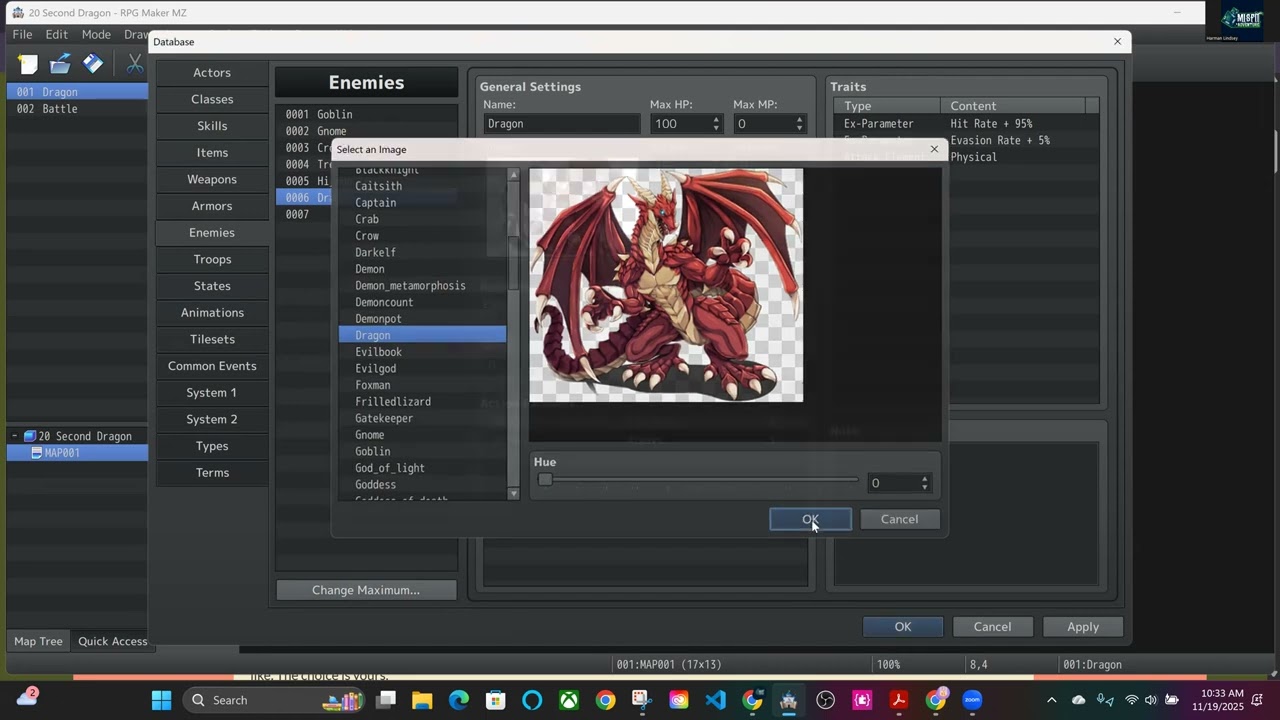
Task: Switch to the Troops database tab
Action: (x=212, y=259)
